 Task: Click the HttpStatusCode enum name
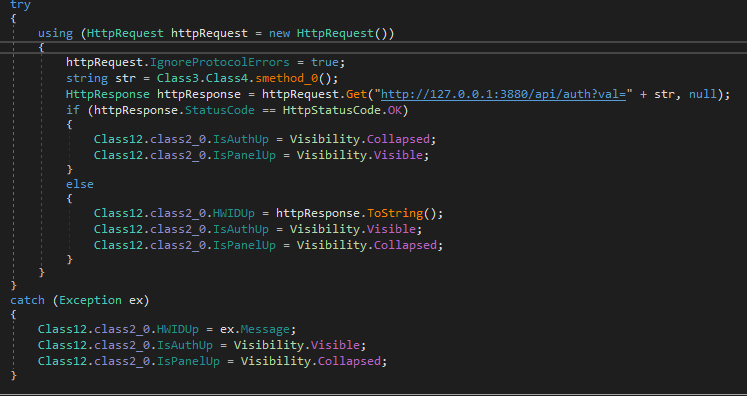(332, 111)
